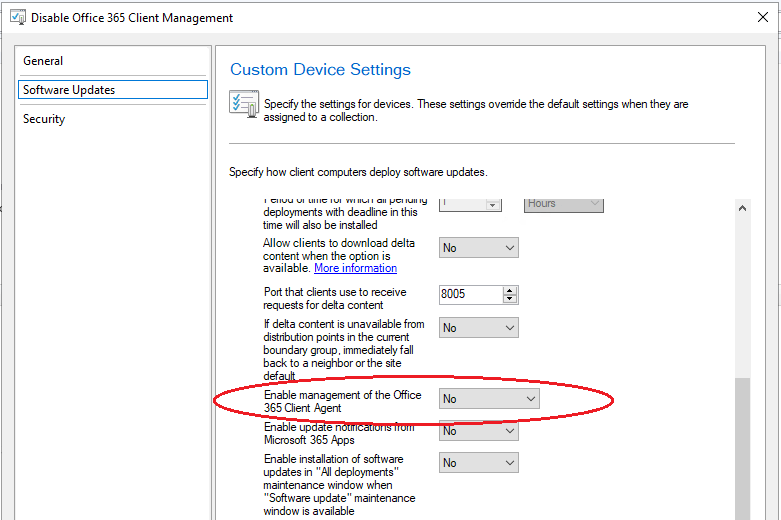781x520 pixels.
Task: Click the vertical scrollbar thumb
Action: point(742,448)
